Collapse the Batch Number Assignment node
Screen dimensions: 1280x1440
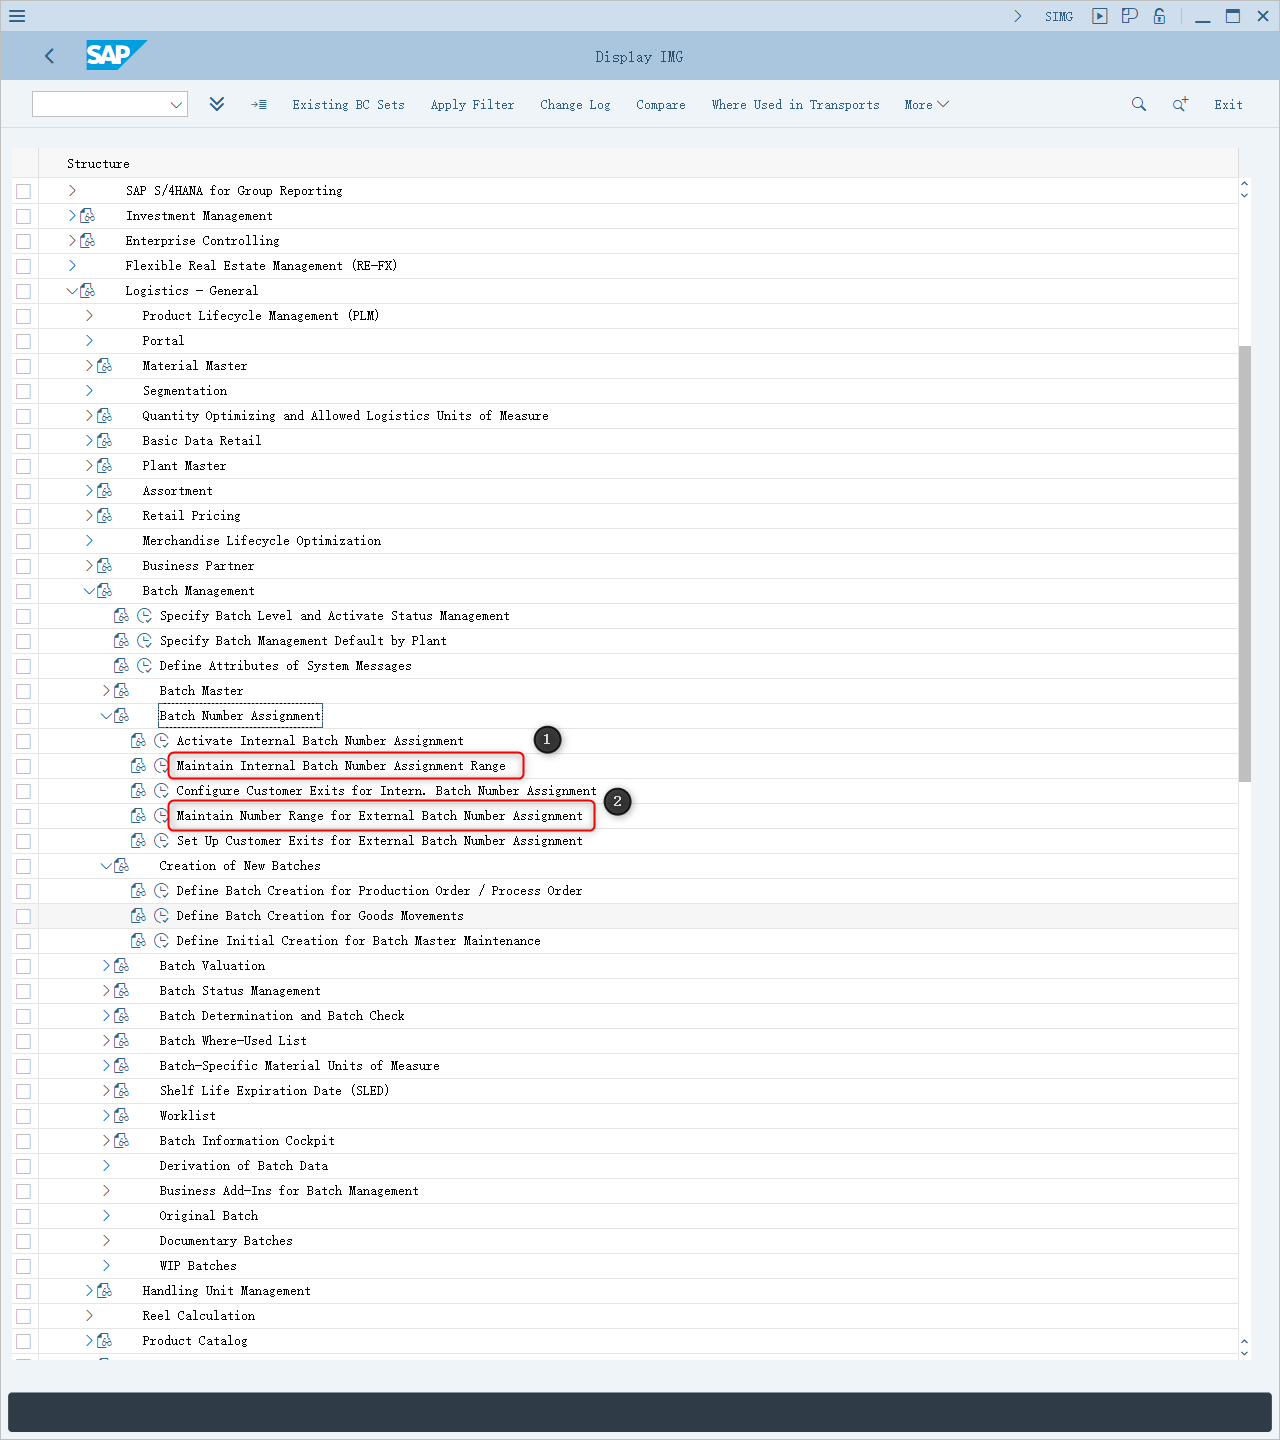(x=106, y=716)
